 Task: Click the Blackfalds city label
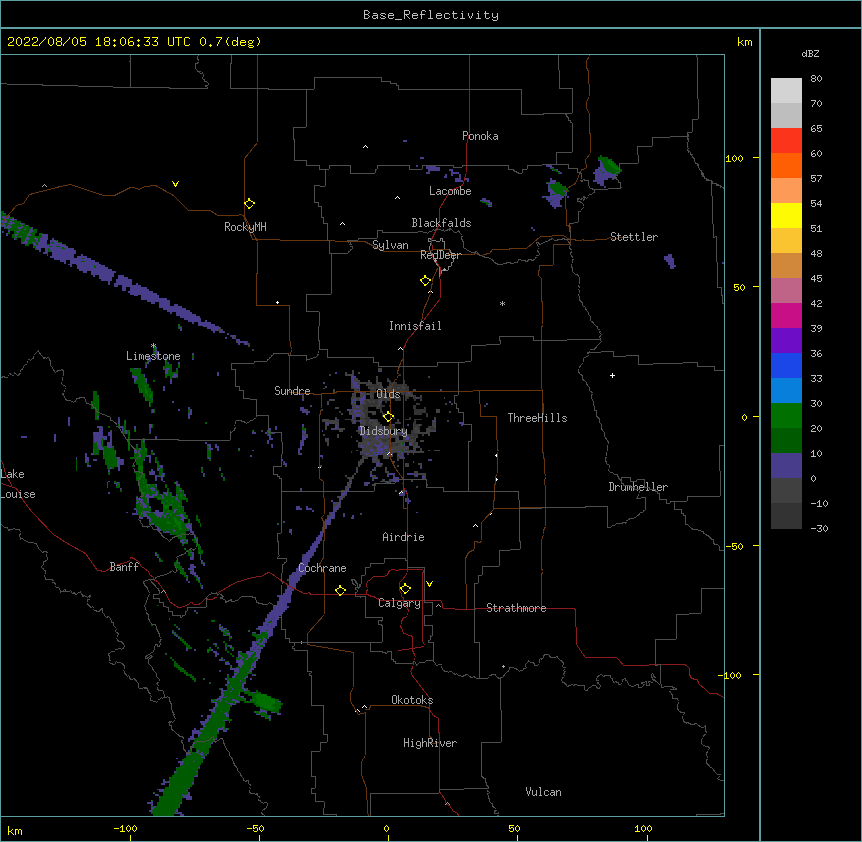[x=441, y=223]
